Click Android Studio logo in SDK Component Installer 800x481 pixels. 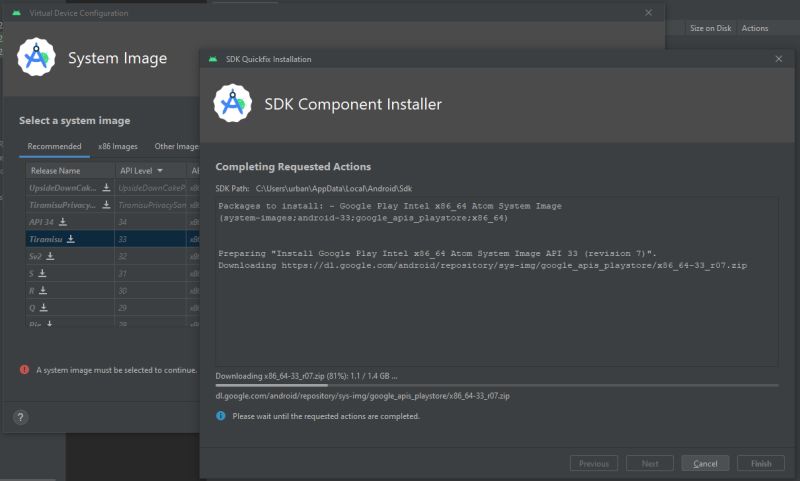pyautogui.click(x=233, y=103)
